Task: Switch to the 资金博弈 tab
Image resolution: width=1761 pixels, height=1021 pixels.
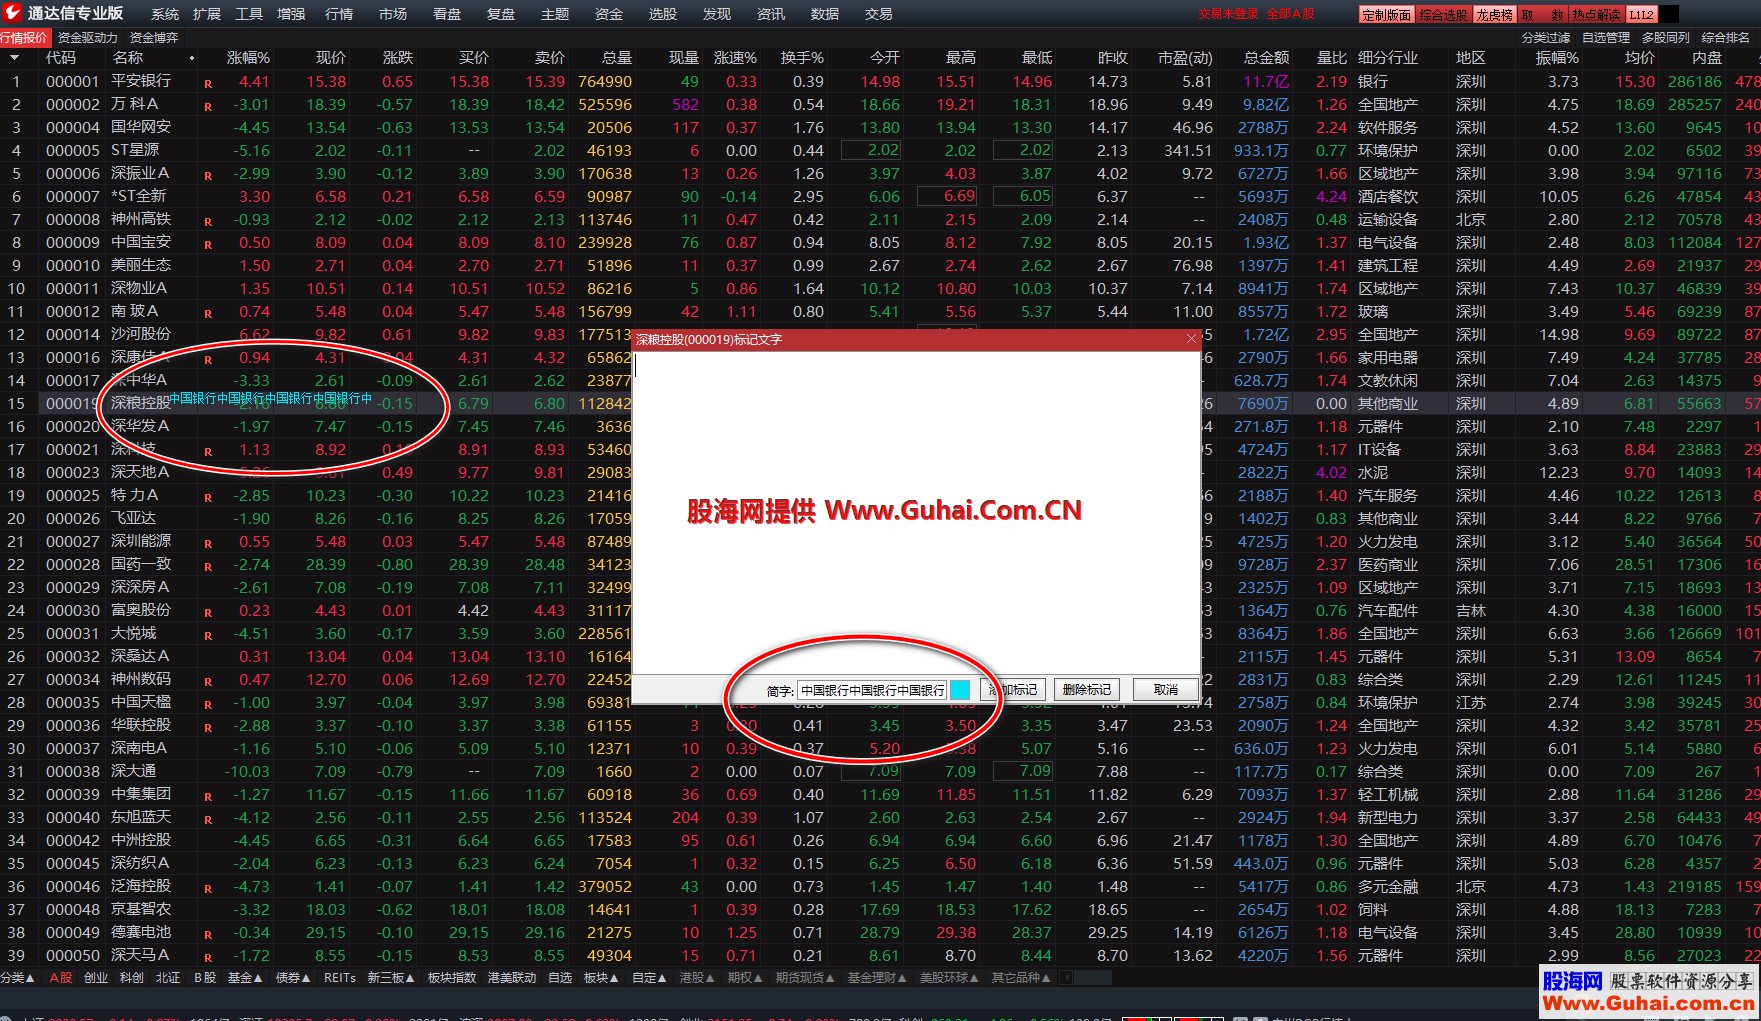Action: point(154,37)
